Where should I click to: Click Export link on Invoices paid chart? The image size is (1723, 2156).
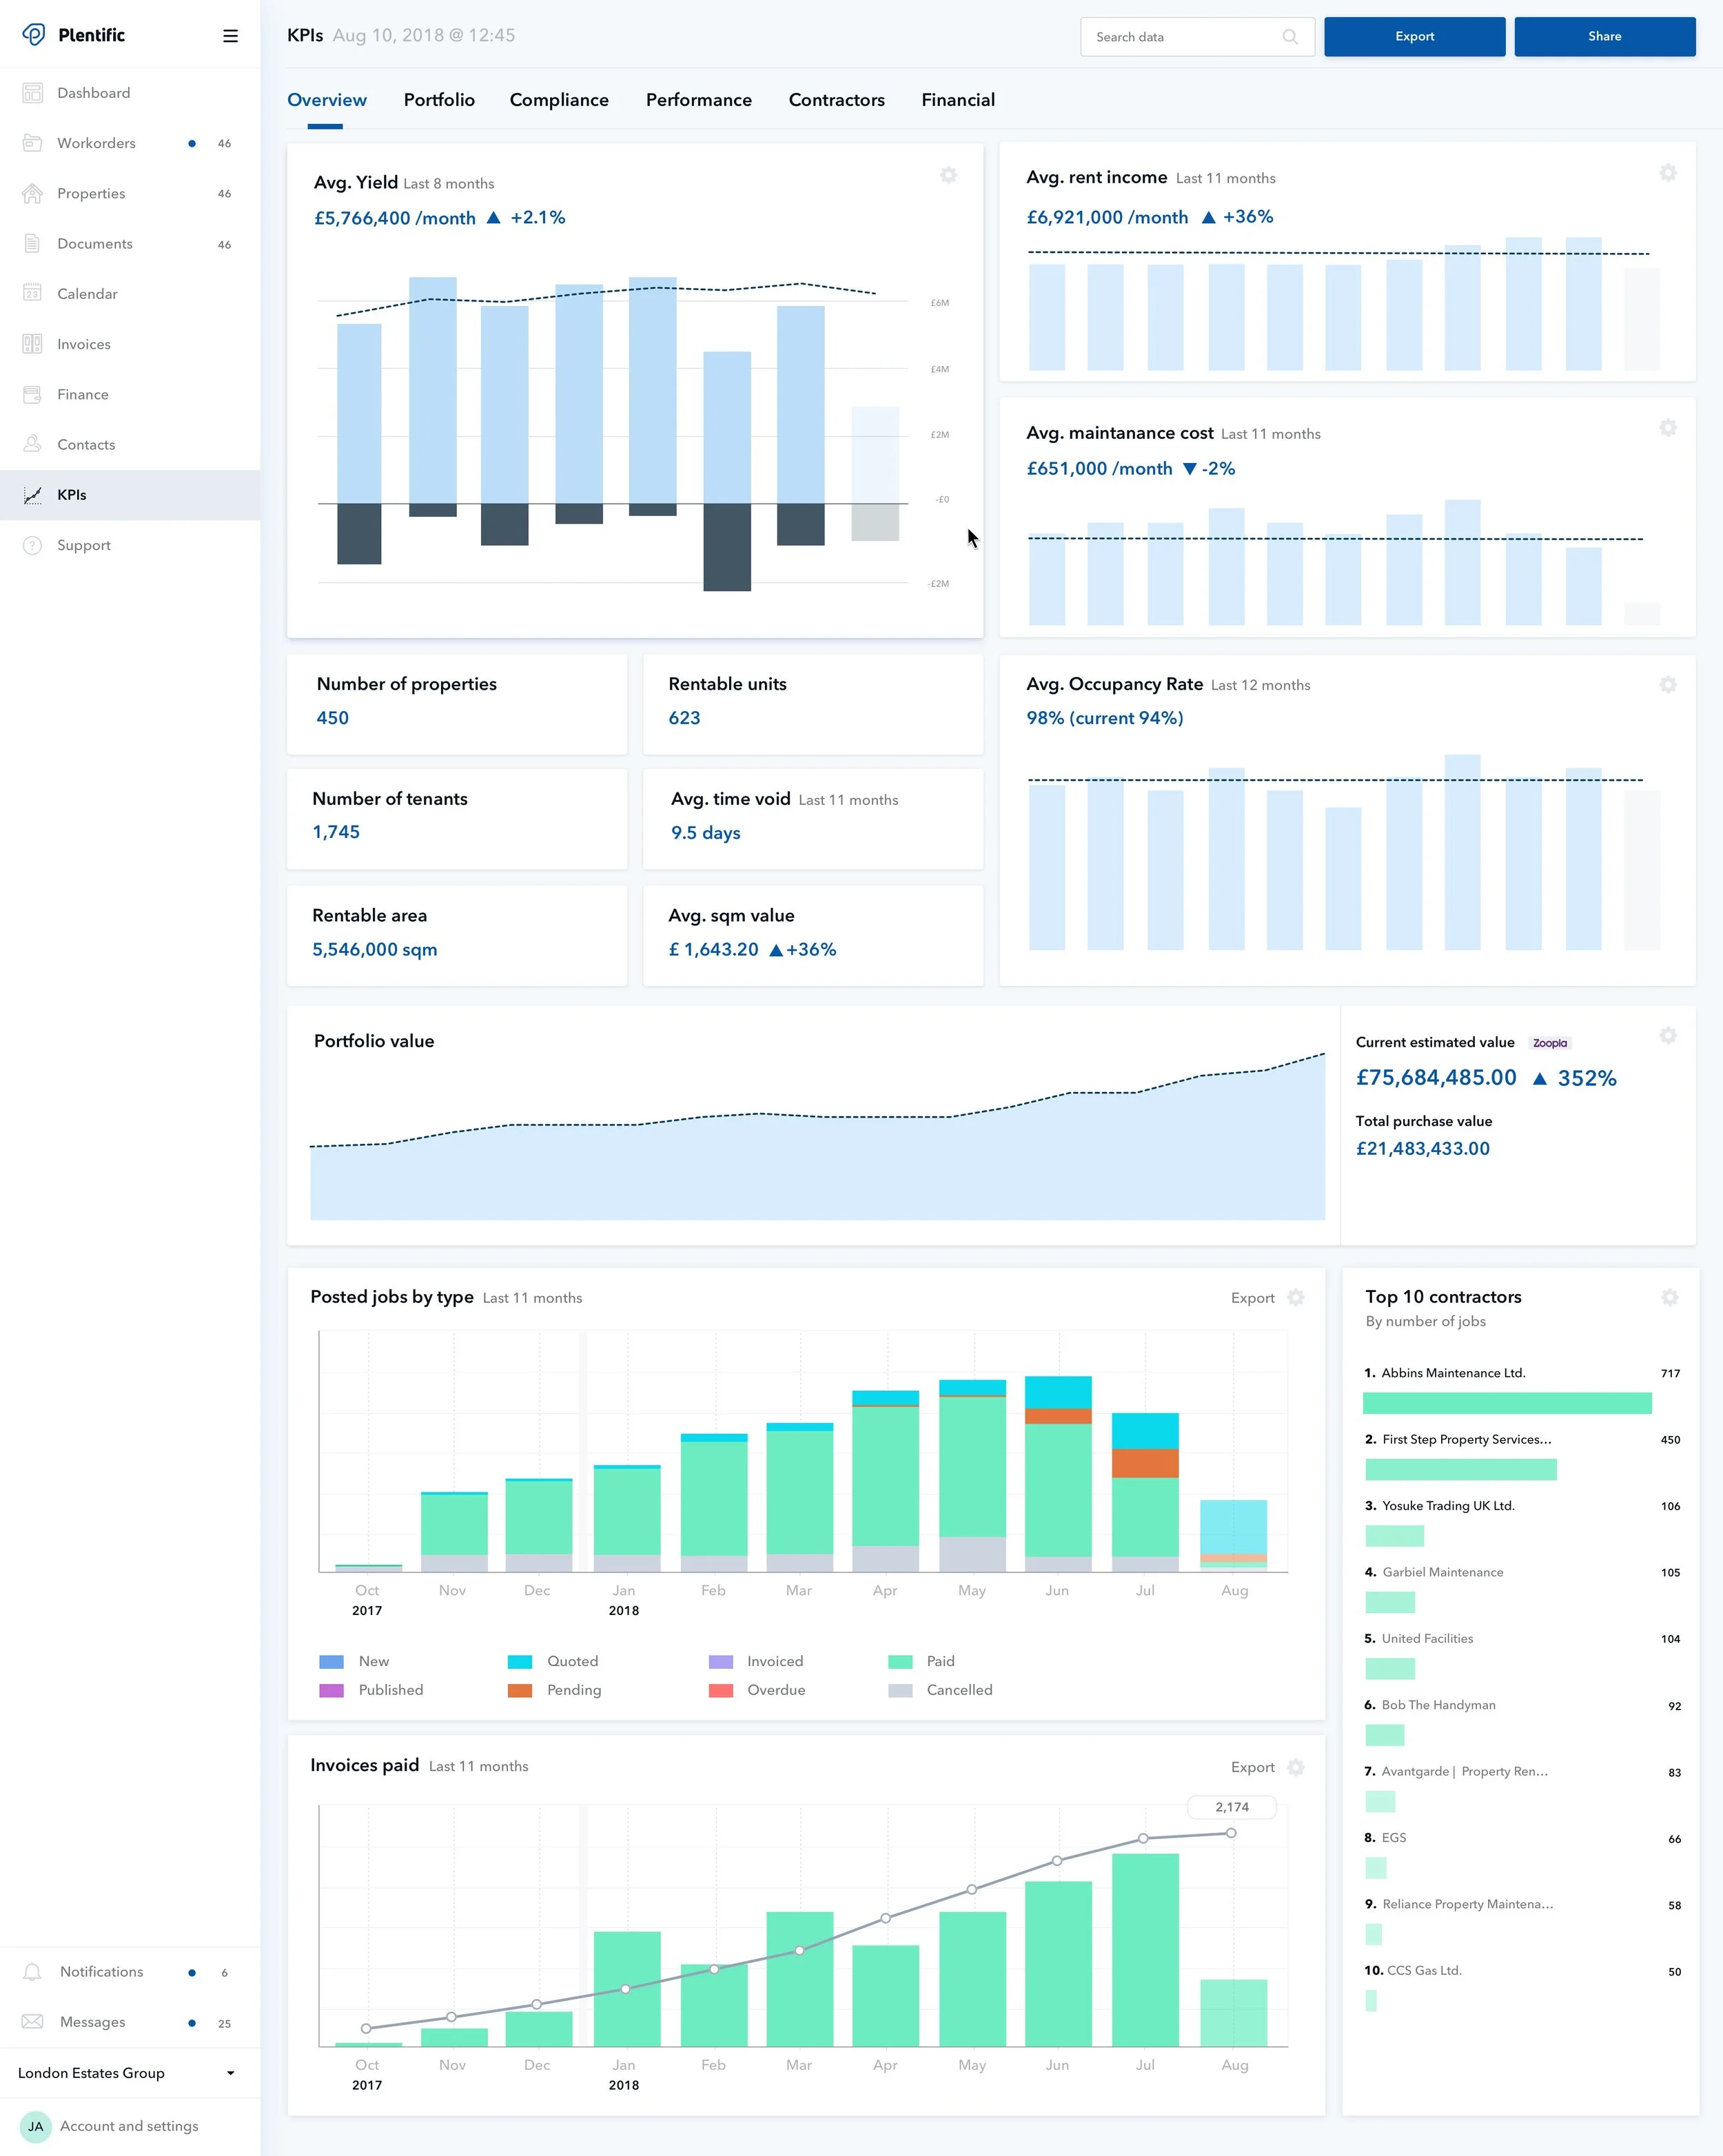tap(1252, 1767)
